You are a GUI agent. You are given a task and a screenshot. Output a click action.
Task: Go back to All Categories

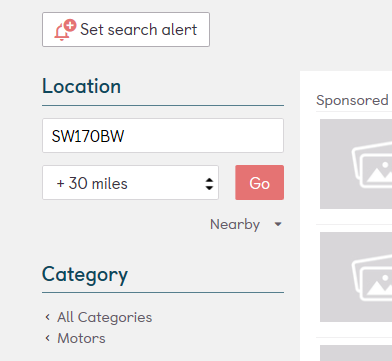coord(105,317)
